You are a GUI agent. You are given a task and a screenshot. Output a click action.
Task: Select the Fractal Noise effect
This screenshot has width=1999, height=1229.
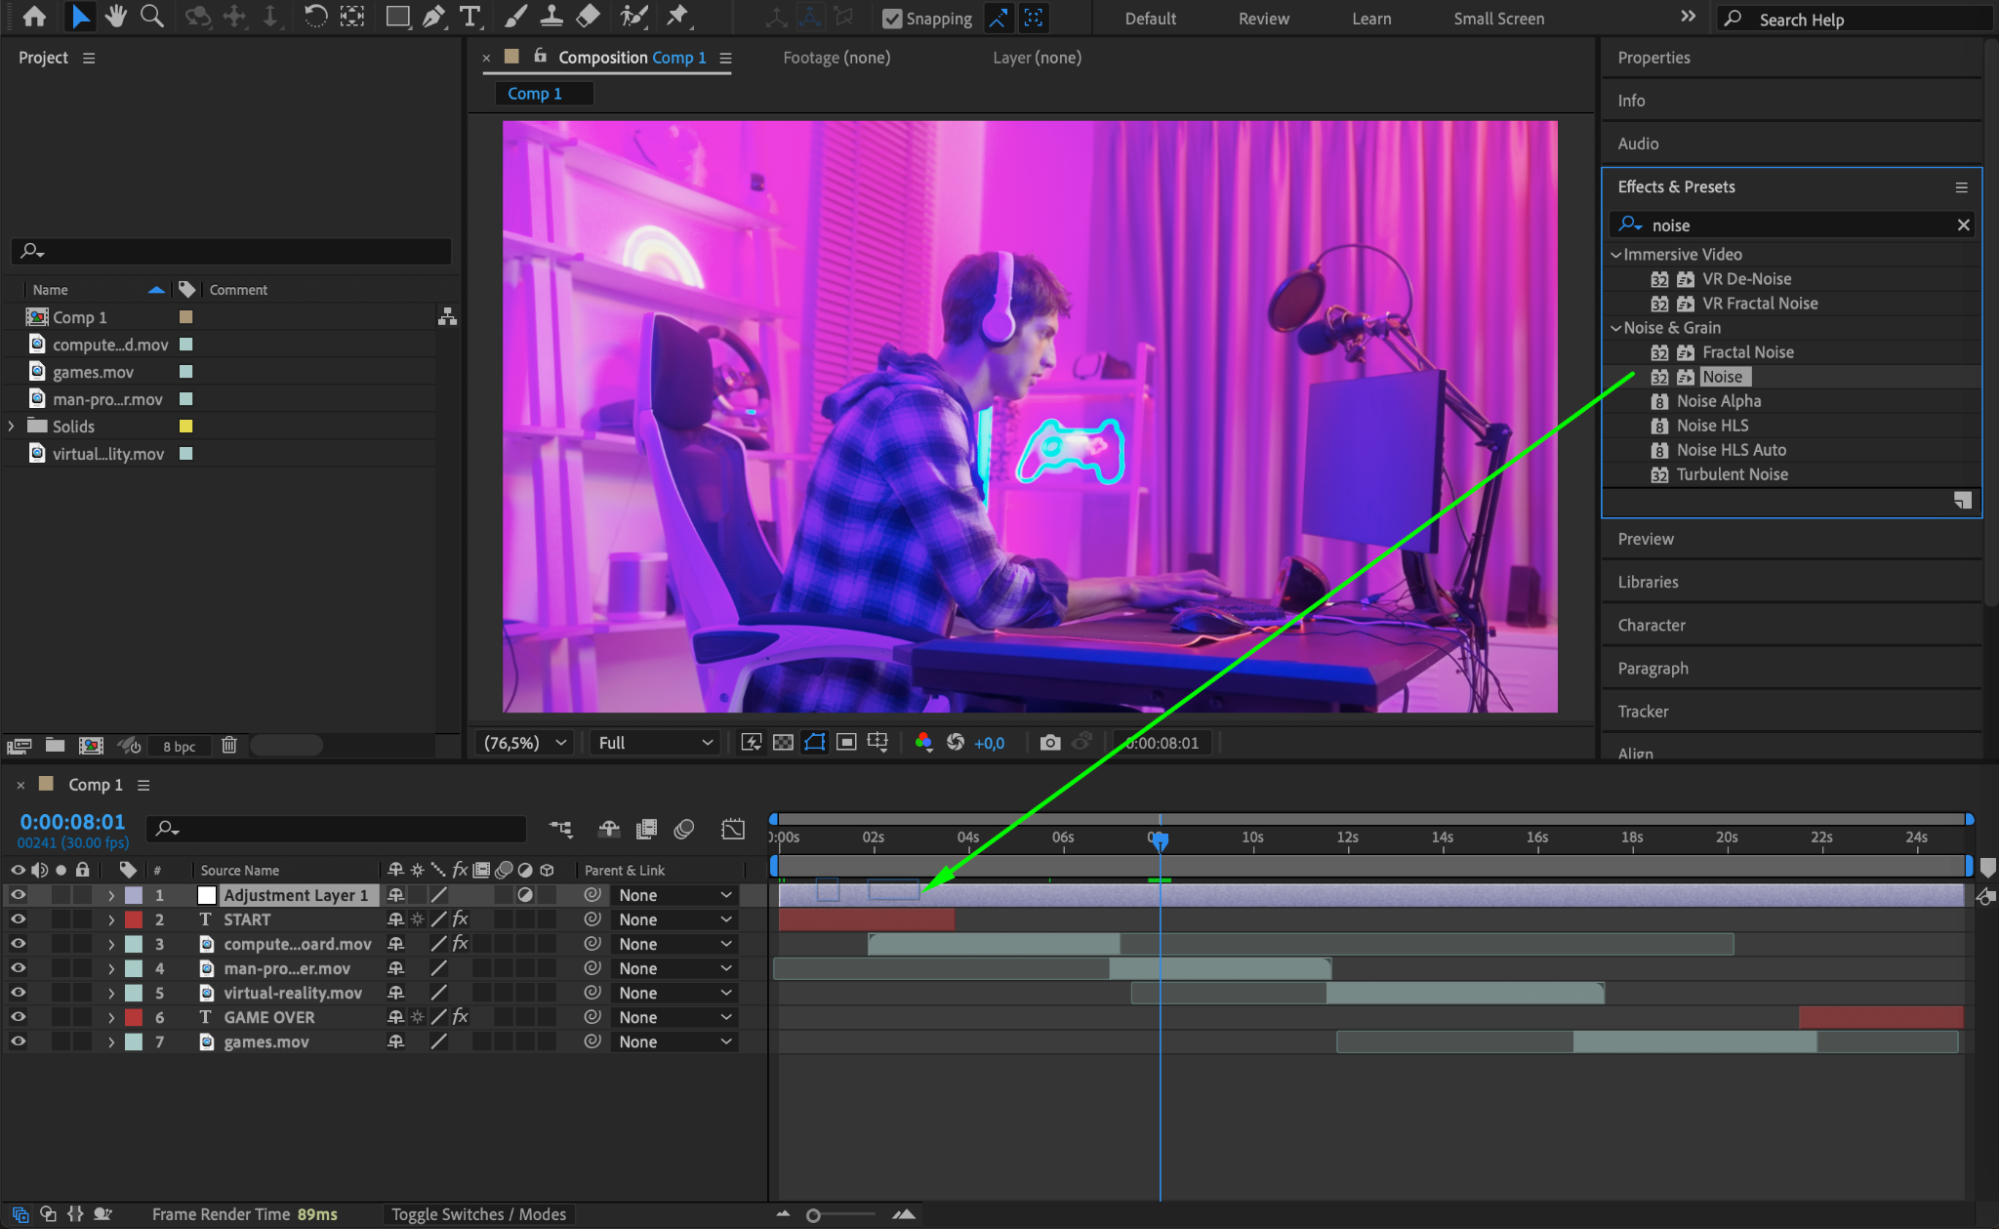[1747, 352]
